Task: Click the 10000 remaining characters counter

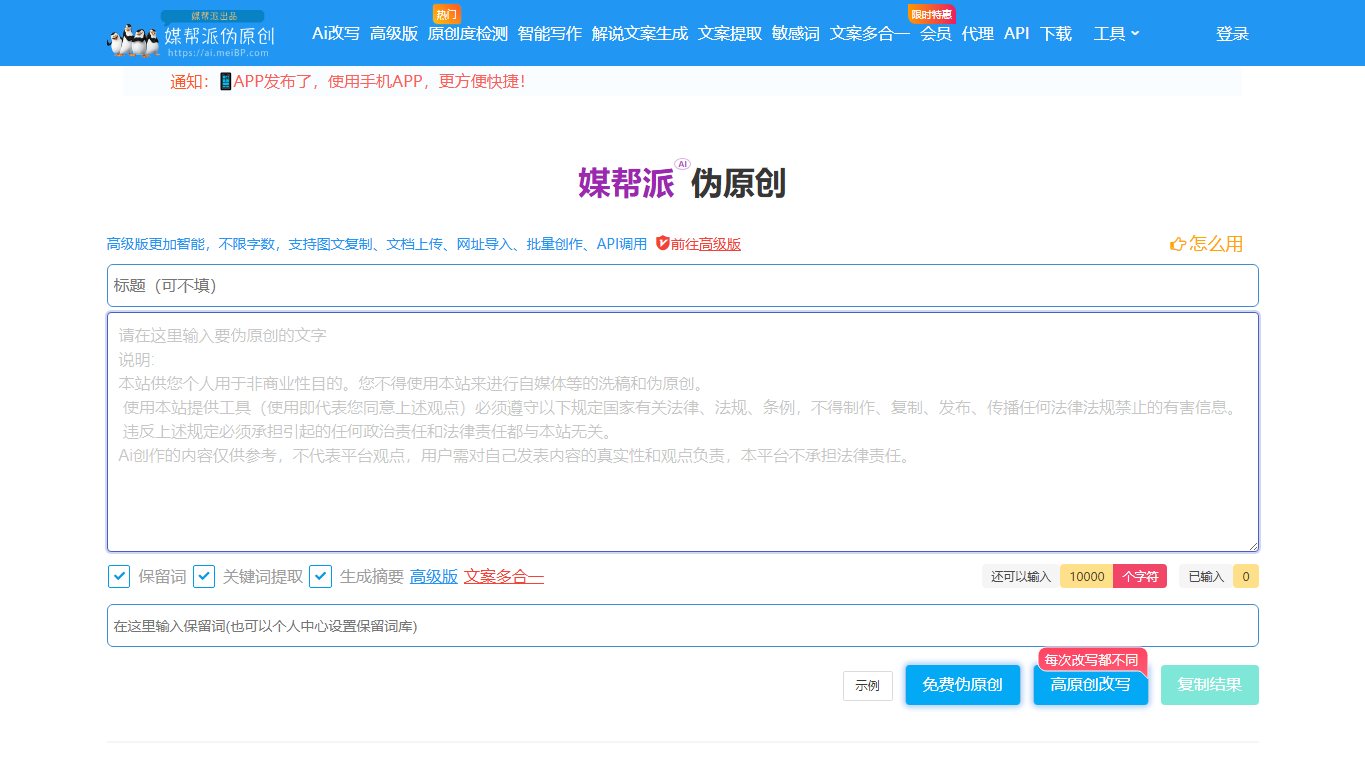Action: point(1087,576)
